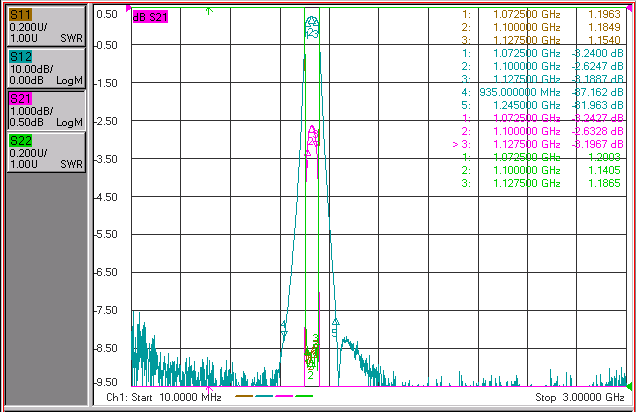Select the S22 SWR trace button
The height and width of the screenshot is (412, 636).
point(46,152)
